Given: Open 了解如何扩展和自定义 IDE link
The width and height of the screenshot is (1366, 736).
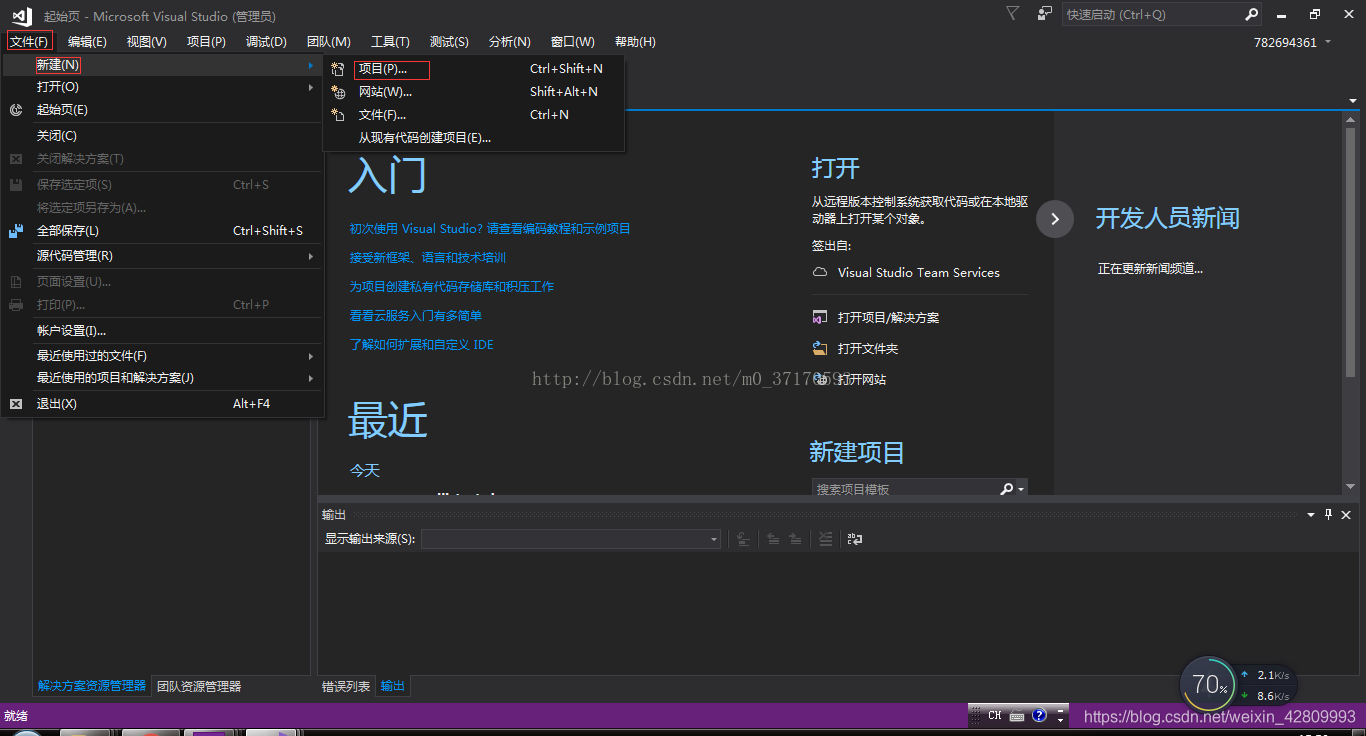Looking at the screenshot, I should [421, 344].
